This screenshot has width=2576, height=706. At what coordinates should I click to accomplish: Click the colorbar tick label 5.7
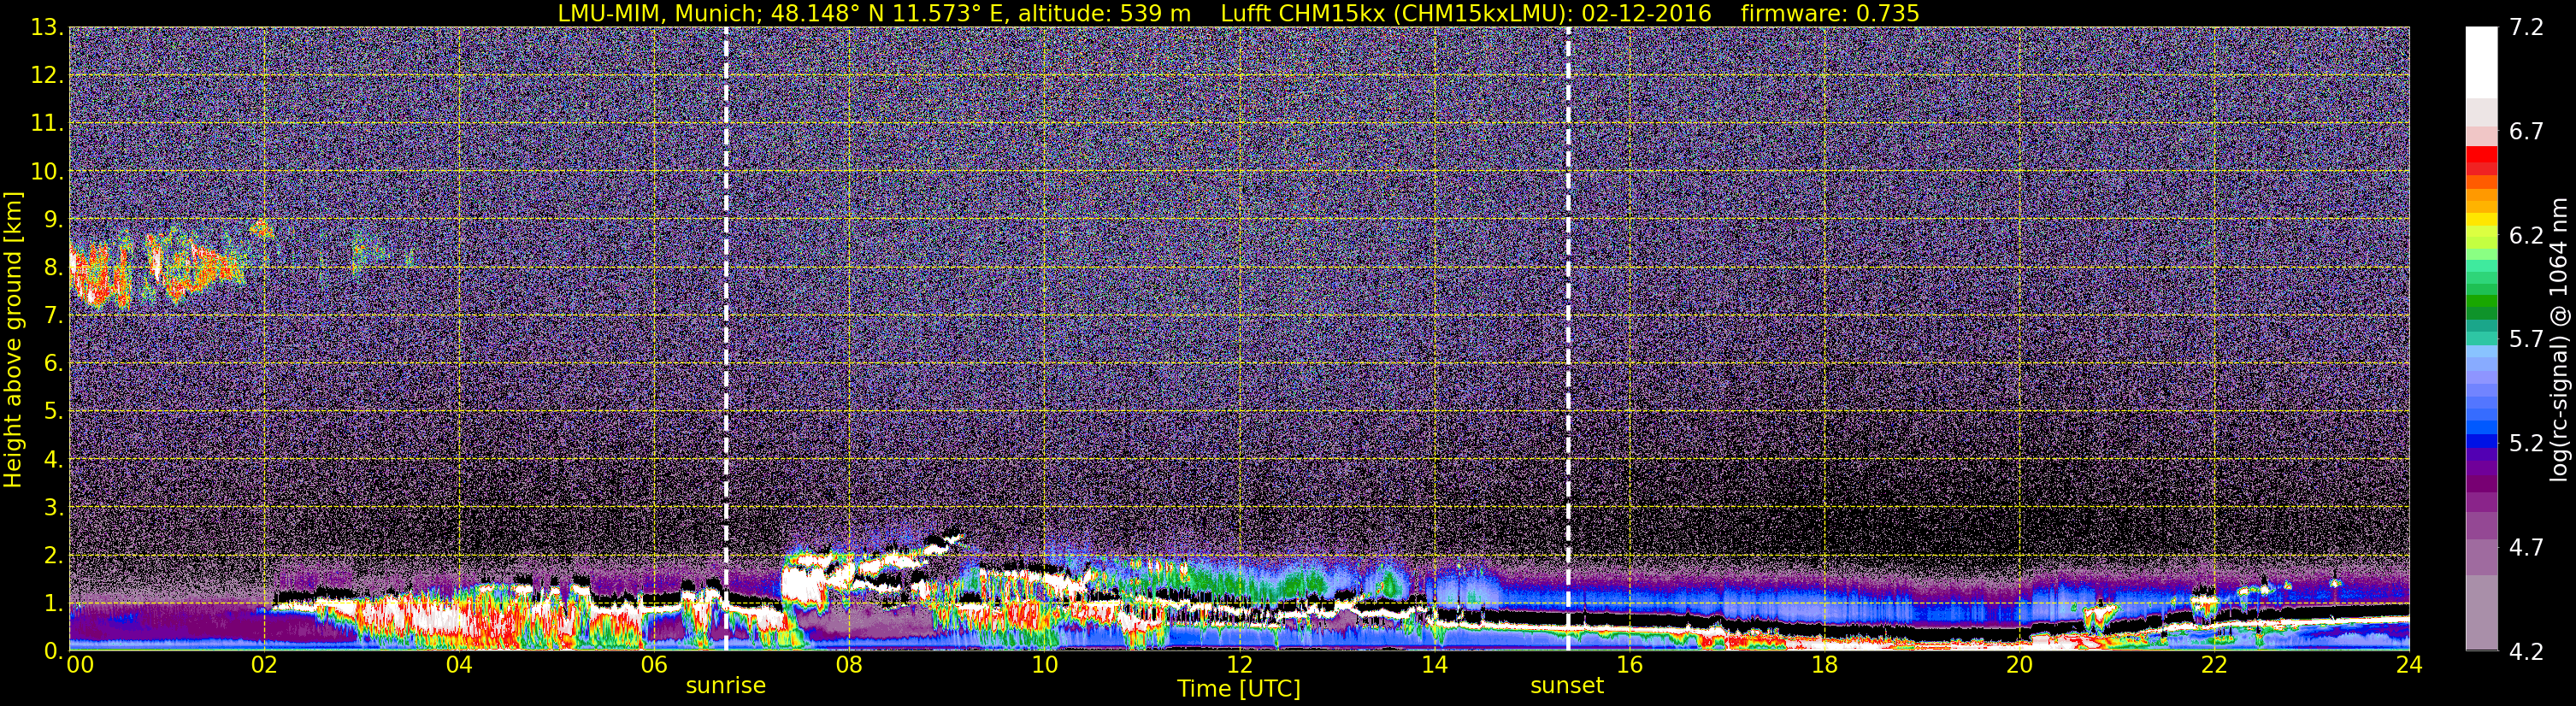click(x=2526, y=340)
